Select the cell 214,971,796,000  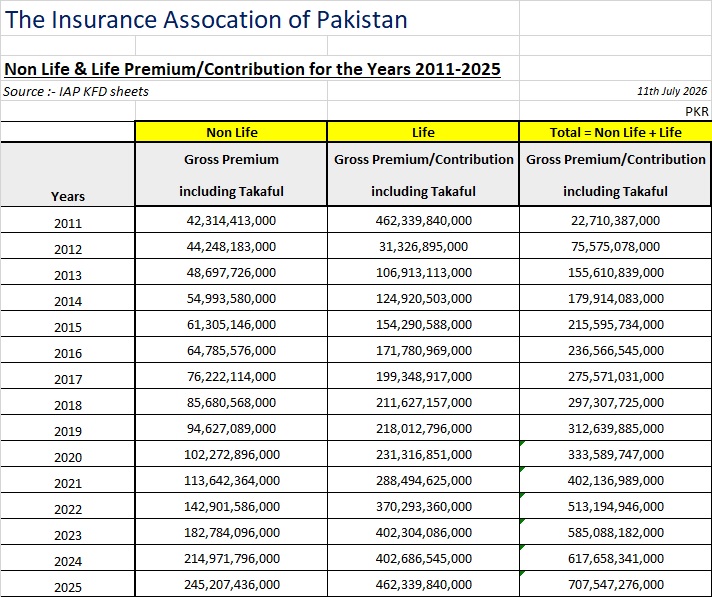(x=232, y=558)
